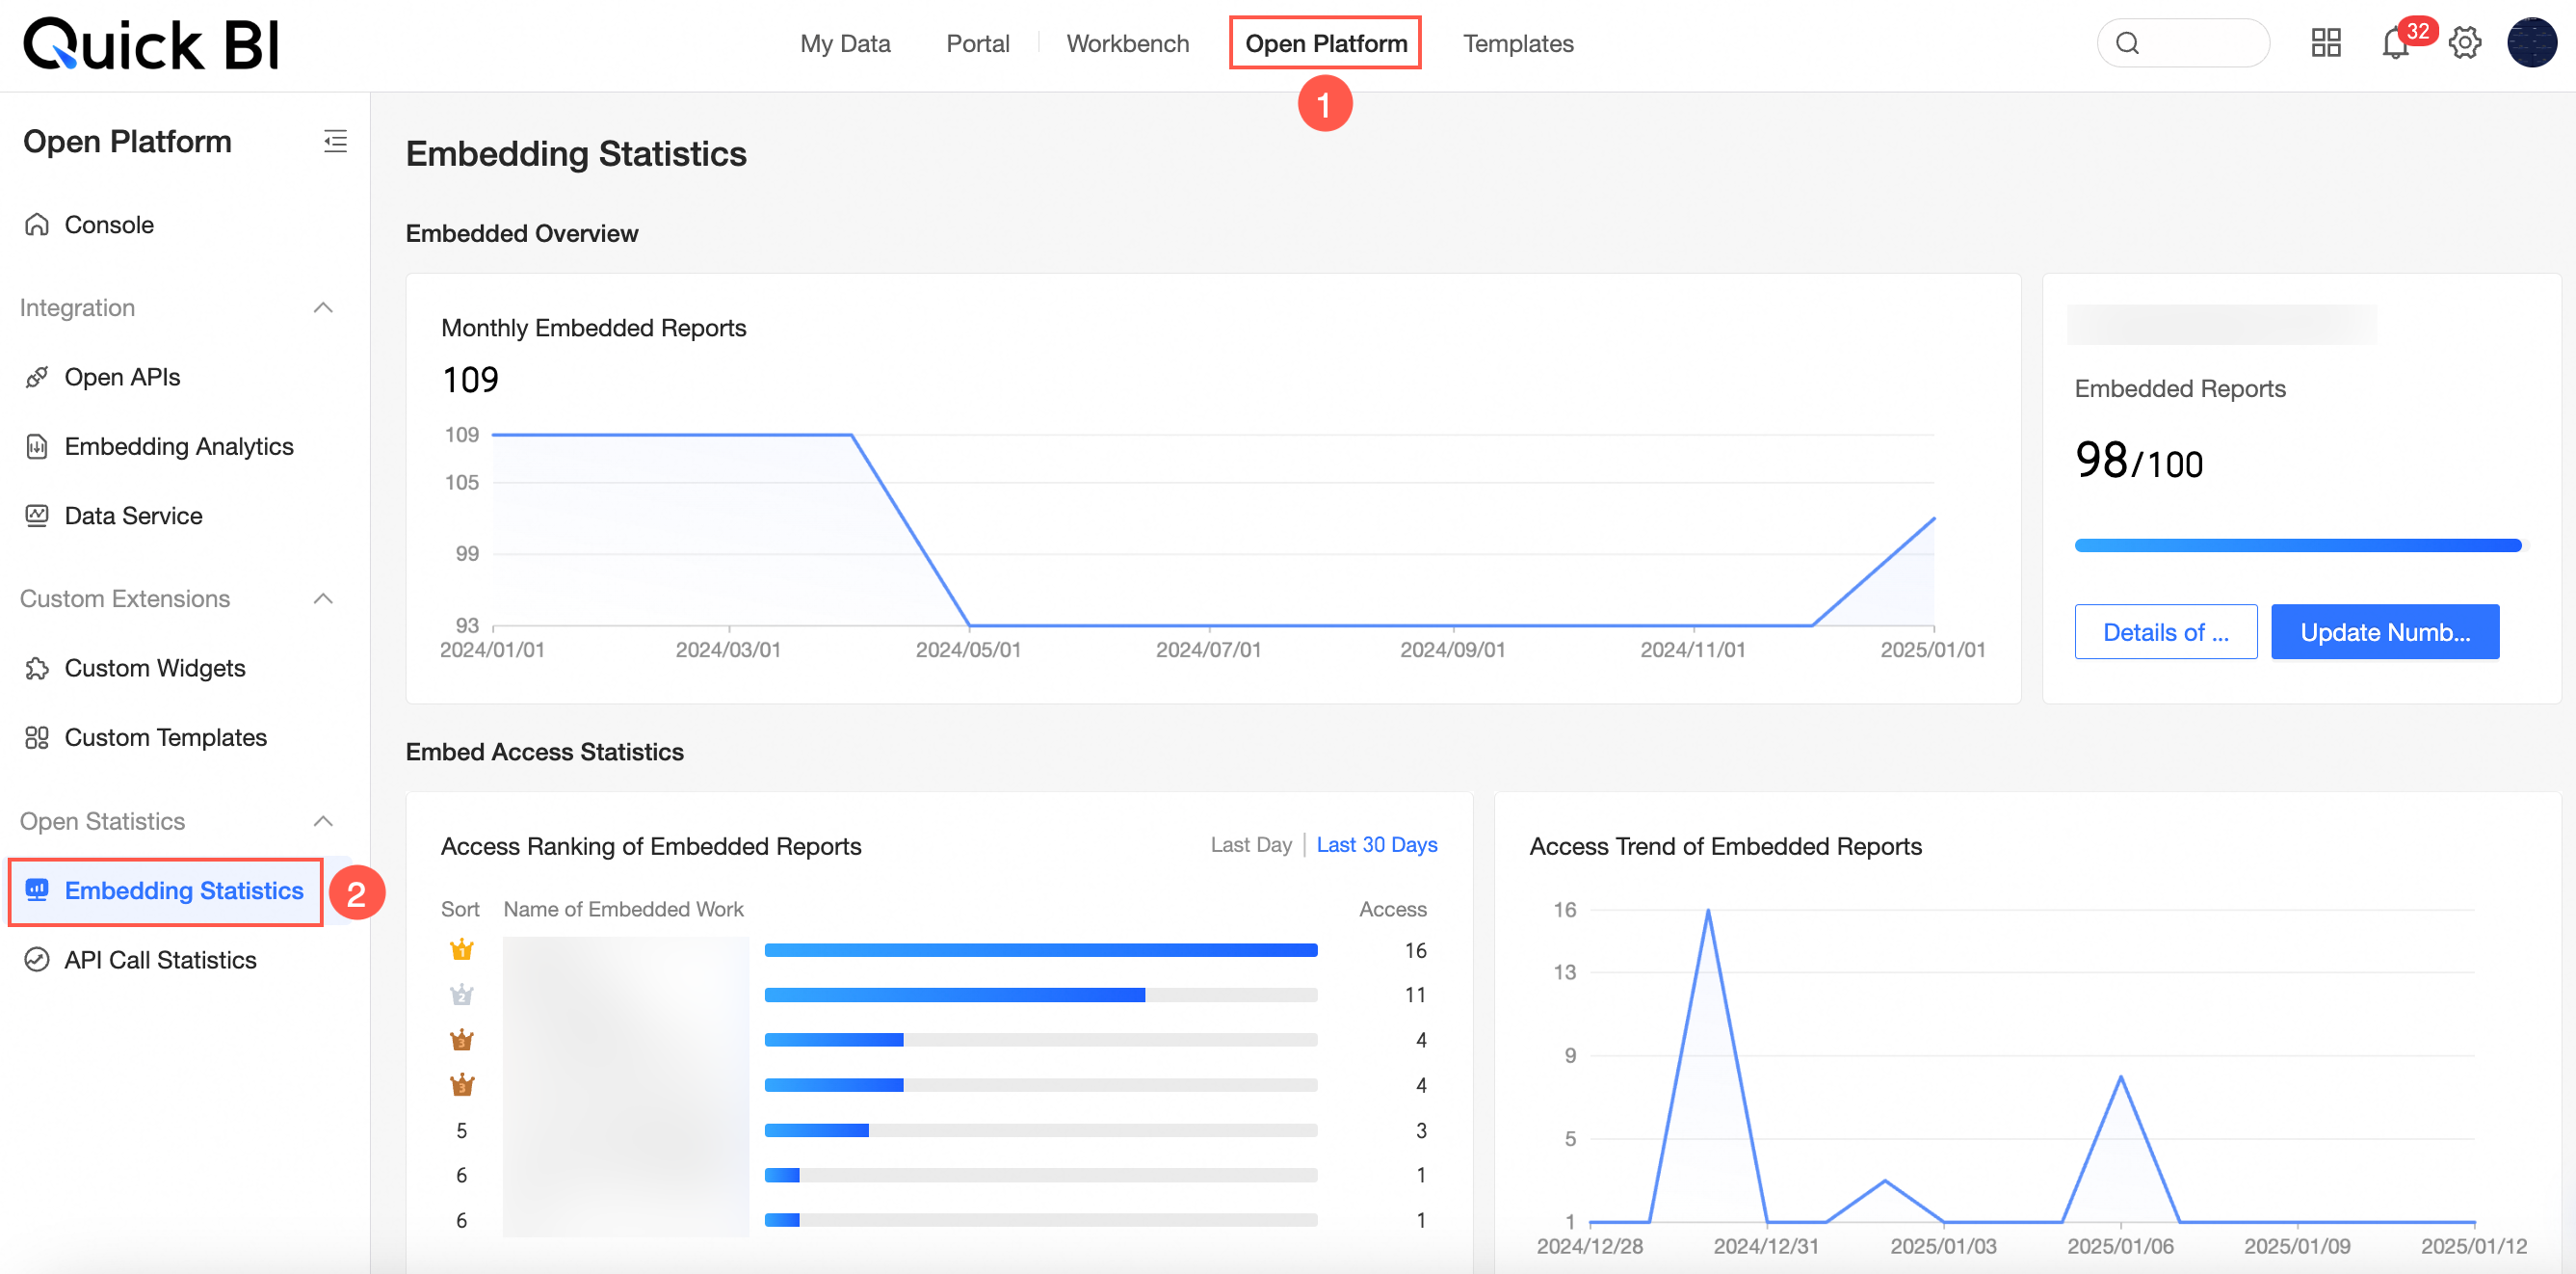Screen dimensions: 2576x1274
Task: Open the Console home icon
Action: [x=36, y=224]
